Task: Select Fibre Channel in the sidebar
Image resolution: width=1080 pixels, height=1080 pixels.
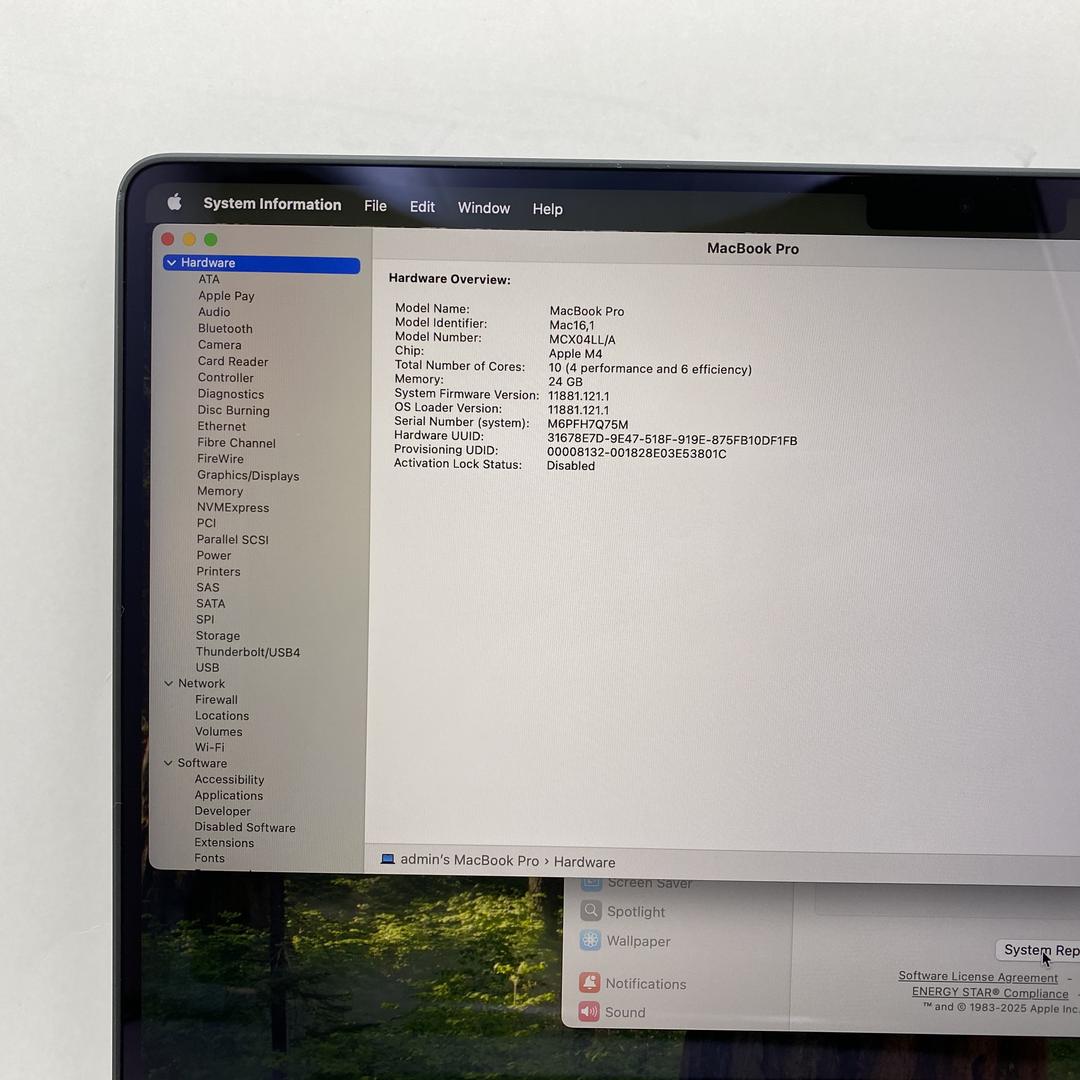Action: (236, 443)
